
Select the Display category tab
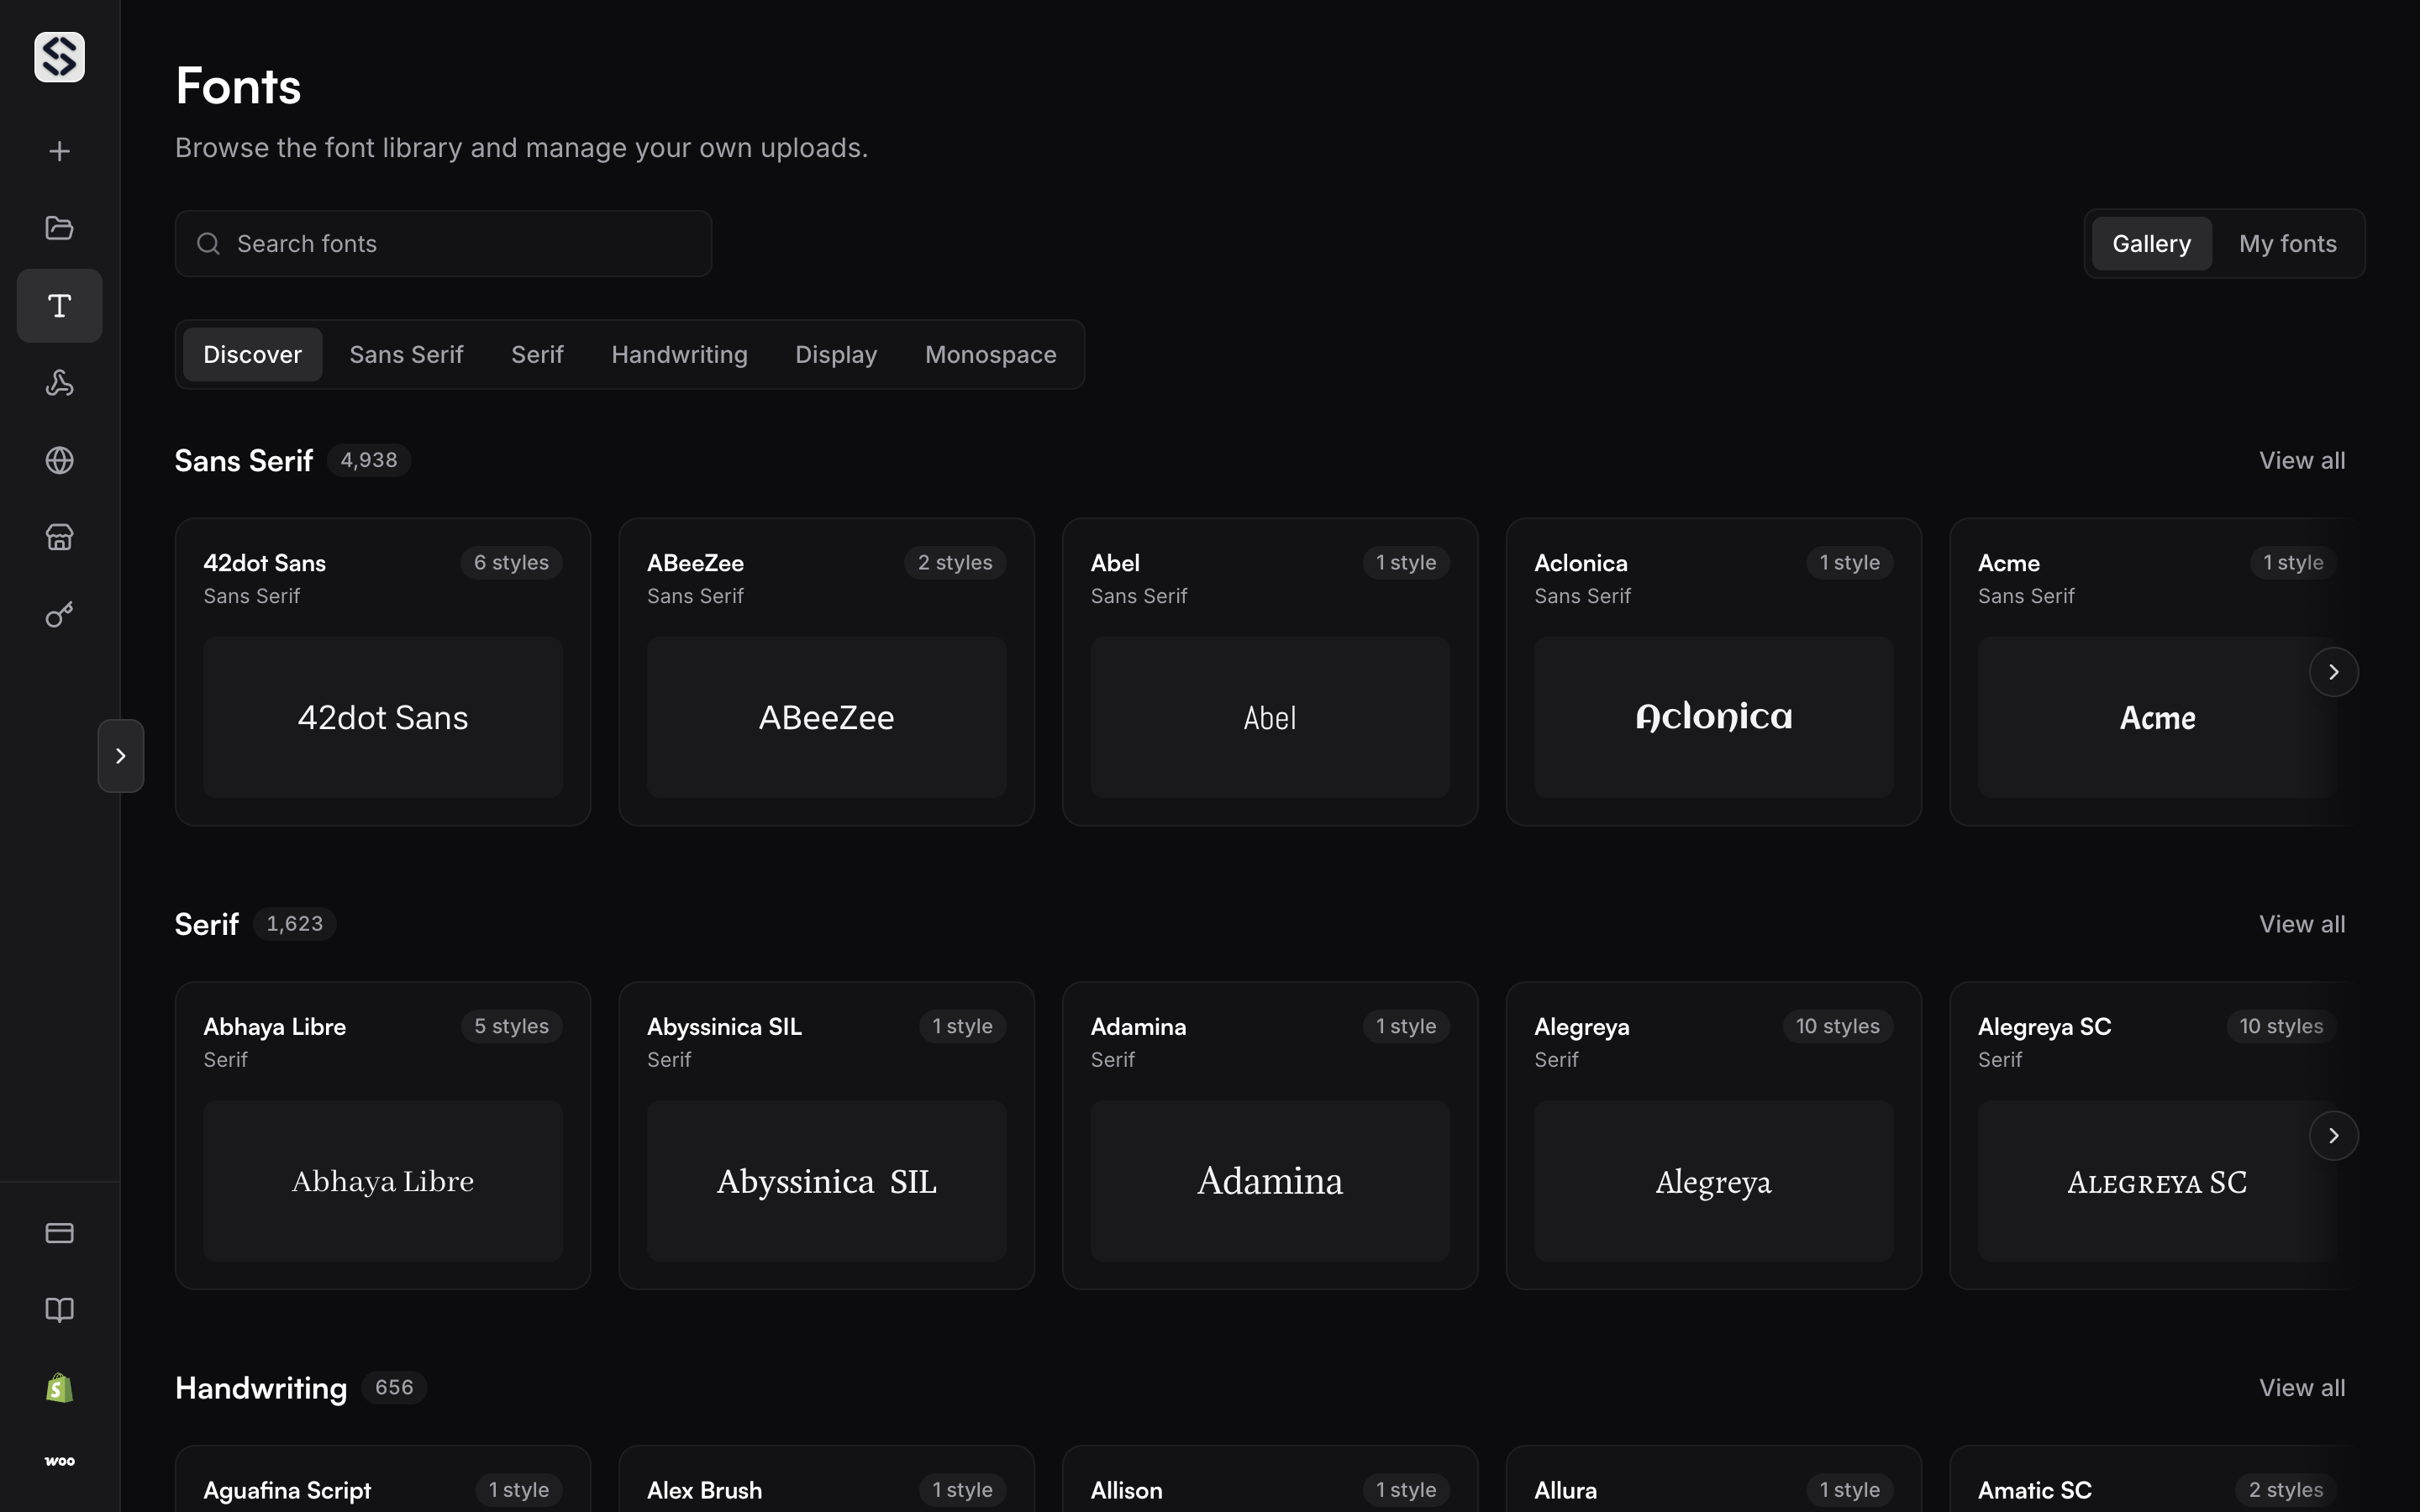[836, 355]
